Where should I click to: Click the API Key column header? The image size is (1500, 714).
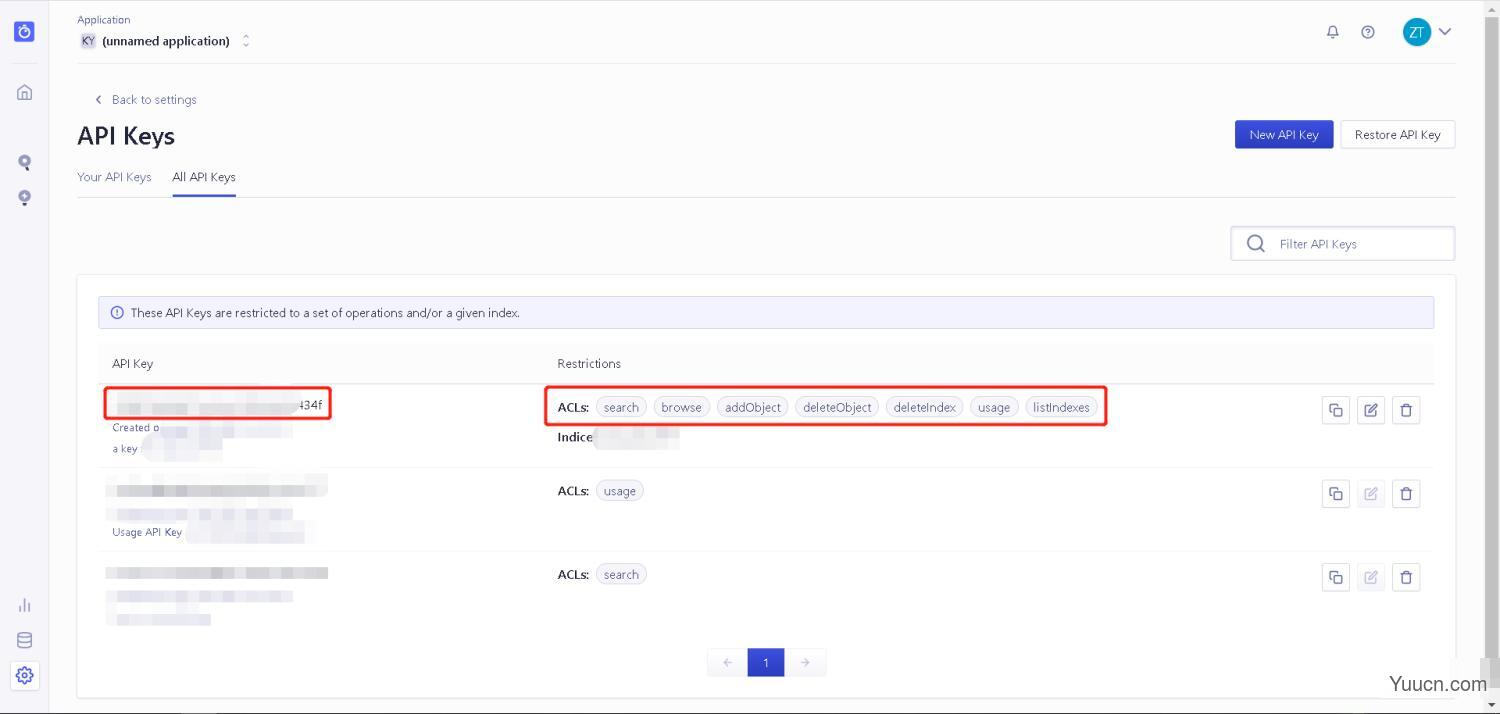tap(132, 364)
